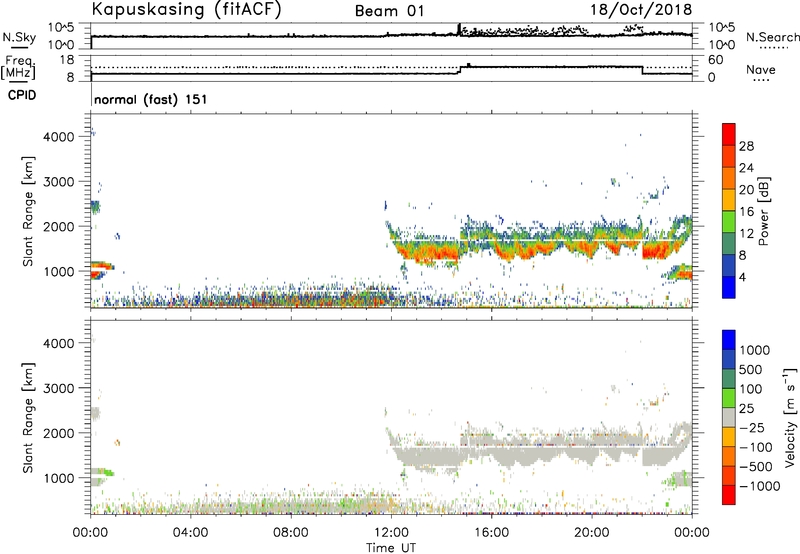Screen dimensions: 800x554
Task: Click the '4000' tick on velocity panel
Action: (x=58, y=343)
